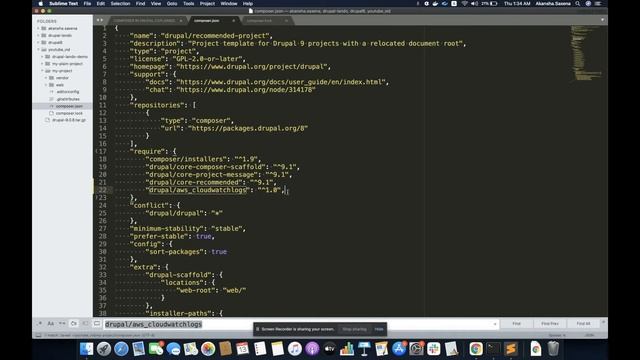Collapse the youtube_vid folder
This screenshot has height=360, width=640.
coord(38,49)
